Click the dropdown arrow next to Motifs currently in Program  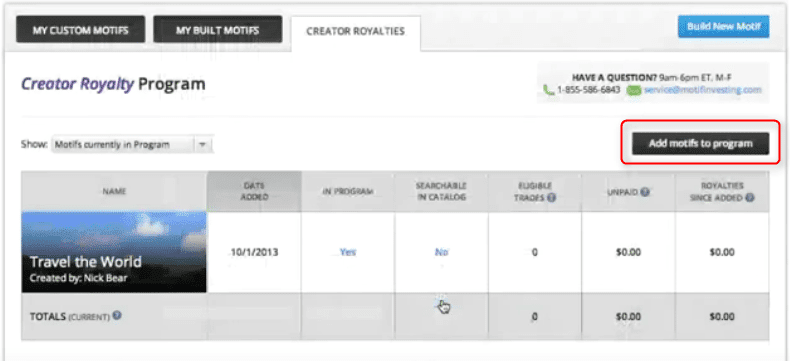(203, 145)
